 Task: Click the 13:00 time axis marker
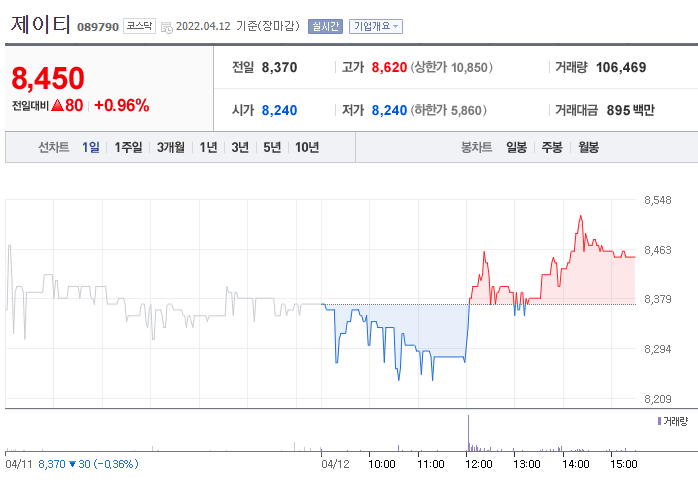point(527,464)
